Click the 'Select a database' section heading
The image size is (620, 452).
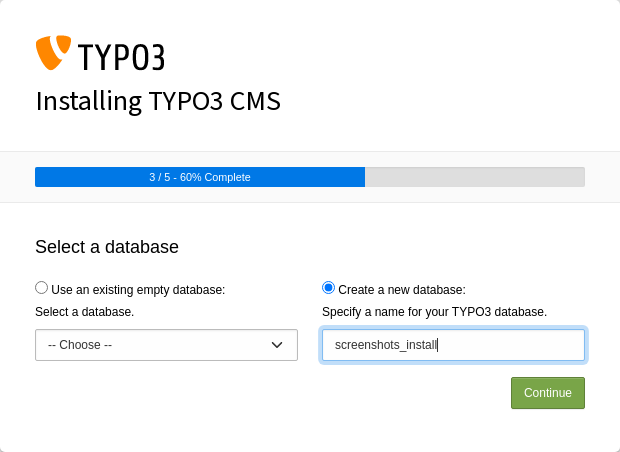pos(107,247)
